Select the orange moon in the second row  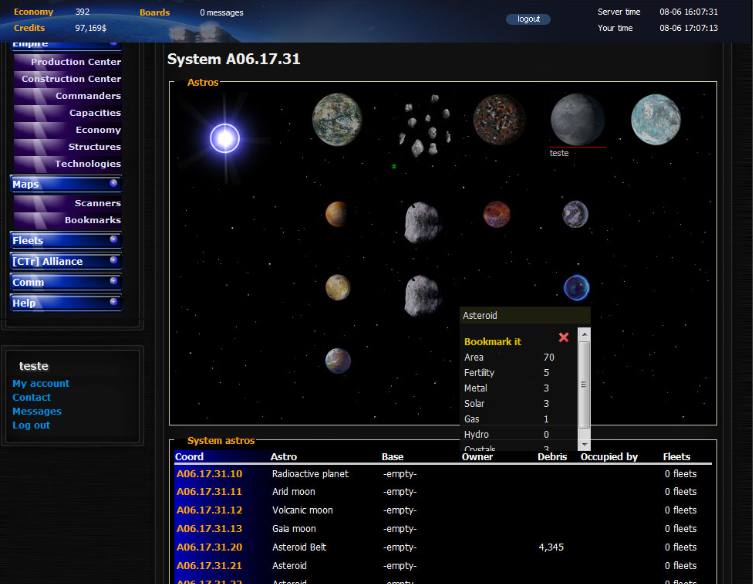coord(337,214)
